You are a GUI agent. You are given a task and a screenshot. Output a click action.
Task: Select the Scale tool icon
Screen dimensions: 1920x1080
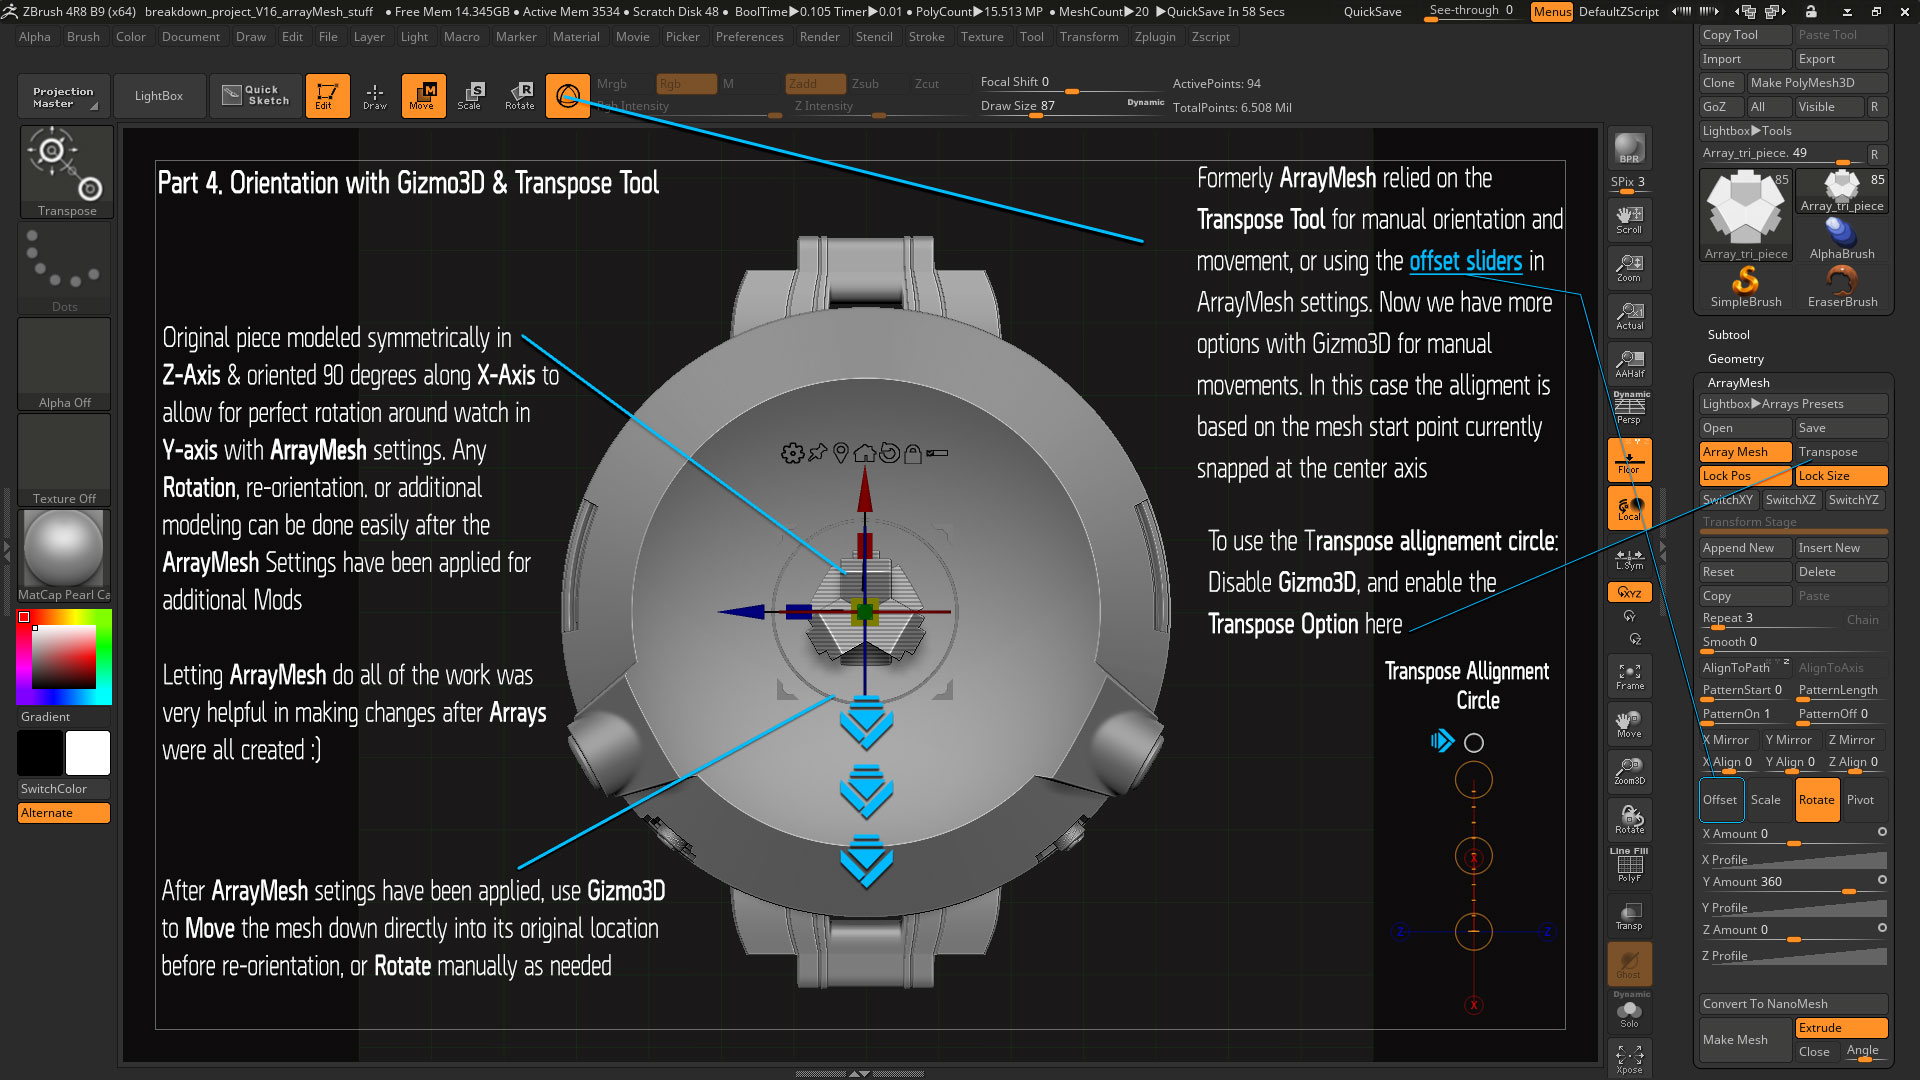471,96
